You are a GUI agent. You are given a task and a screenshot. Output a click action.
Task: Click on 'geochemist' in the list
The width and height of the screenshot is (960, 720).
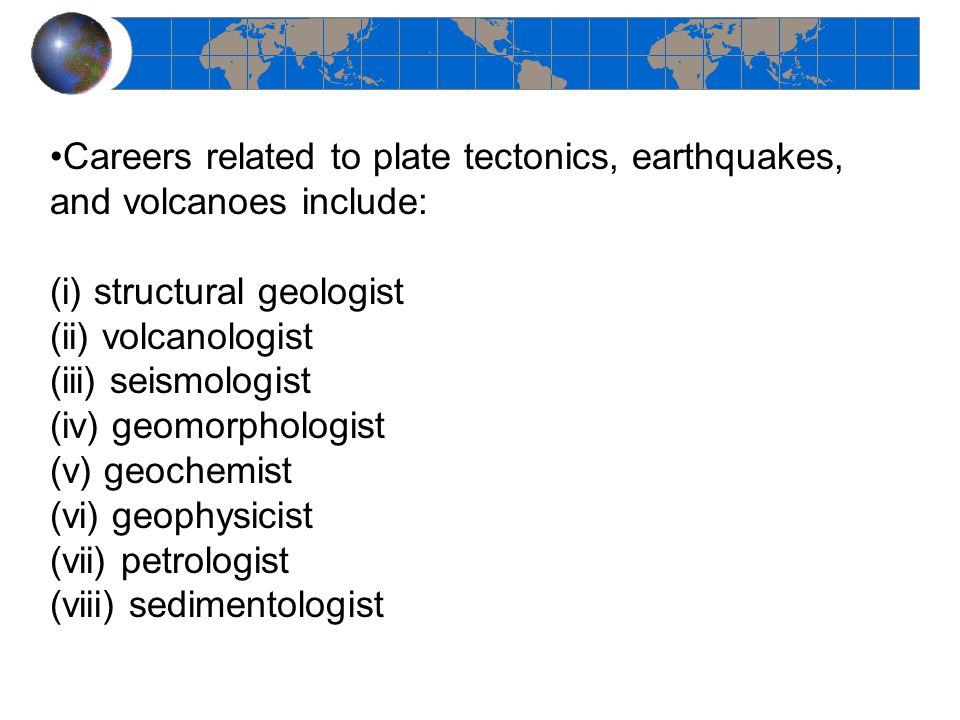coord(171,471)
